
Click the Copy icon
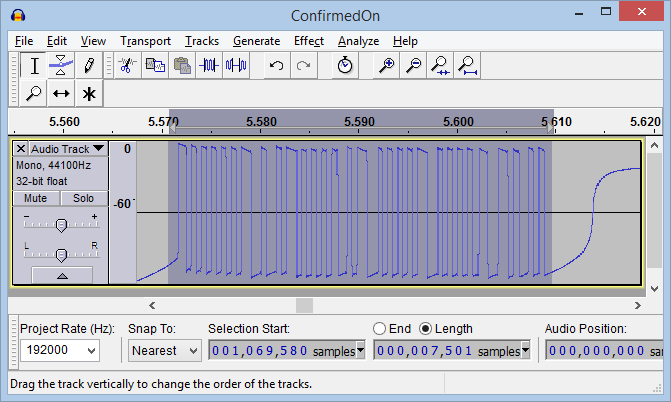point(155,66)
